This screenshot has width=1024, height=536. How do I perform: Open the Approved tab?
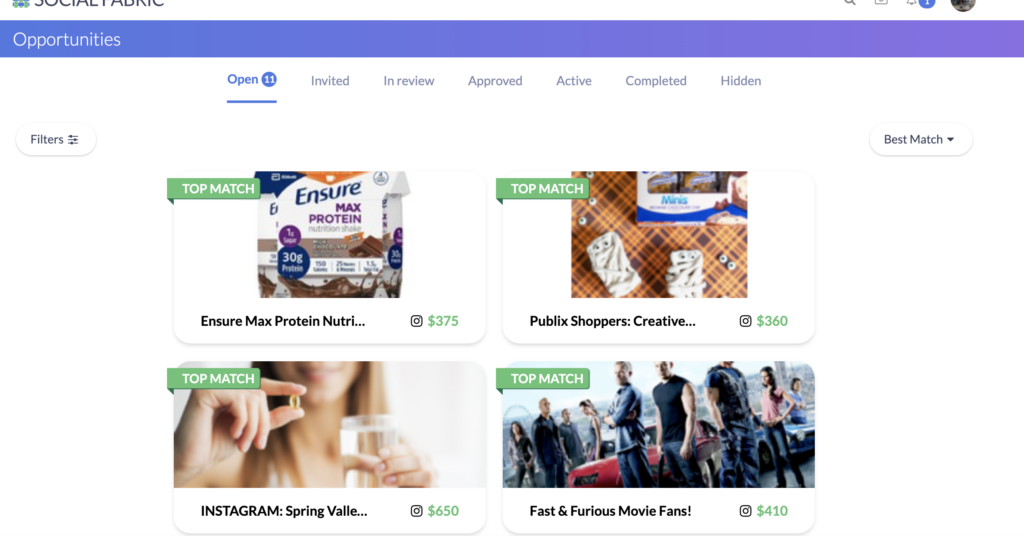click(x=495, y=81)
